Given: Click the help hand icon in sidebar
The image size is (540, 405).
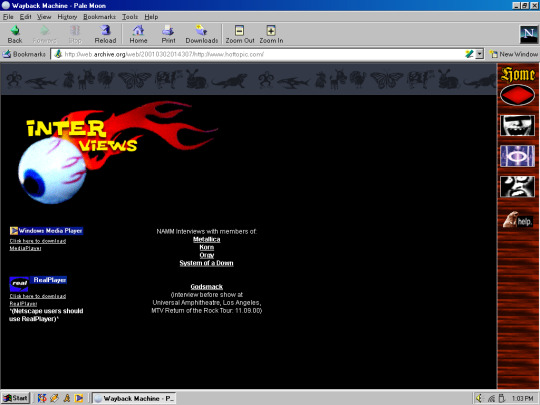Looking at the screenshot, I should (x=518, y=220).
